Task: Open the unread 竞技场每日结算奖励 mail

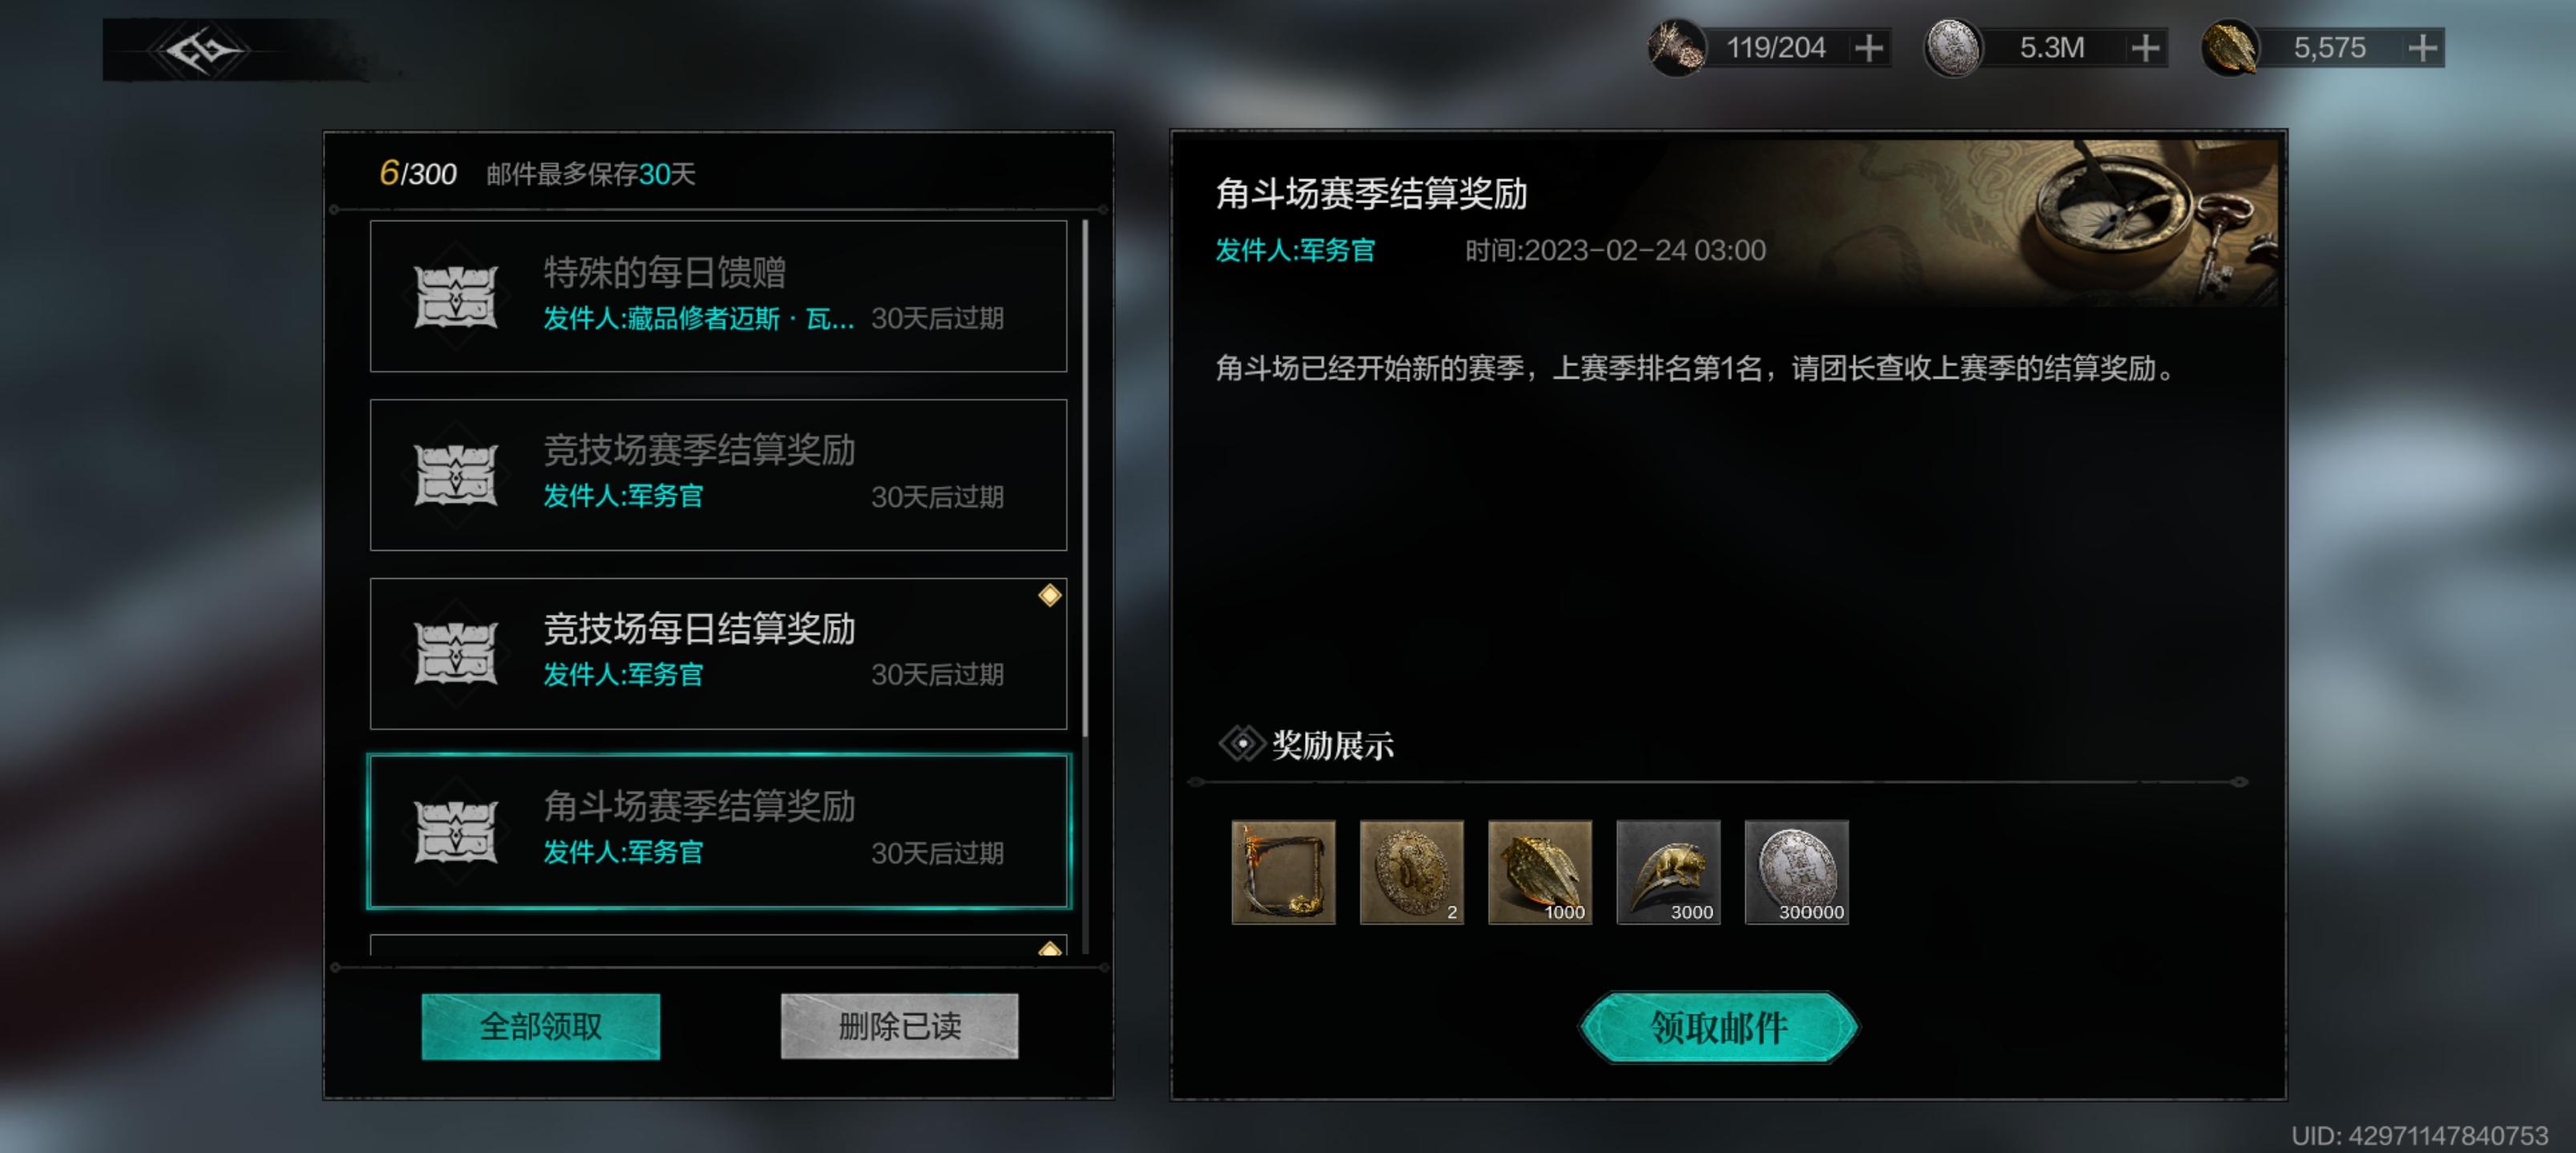Action: pos(718,653)
